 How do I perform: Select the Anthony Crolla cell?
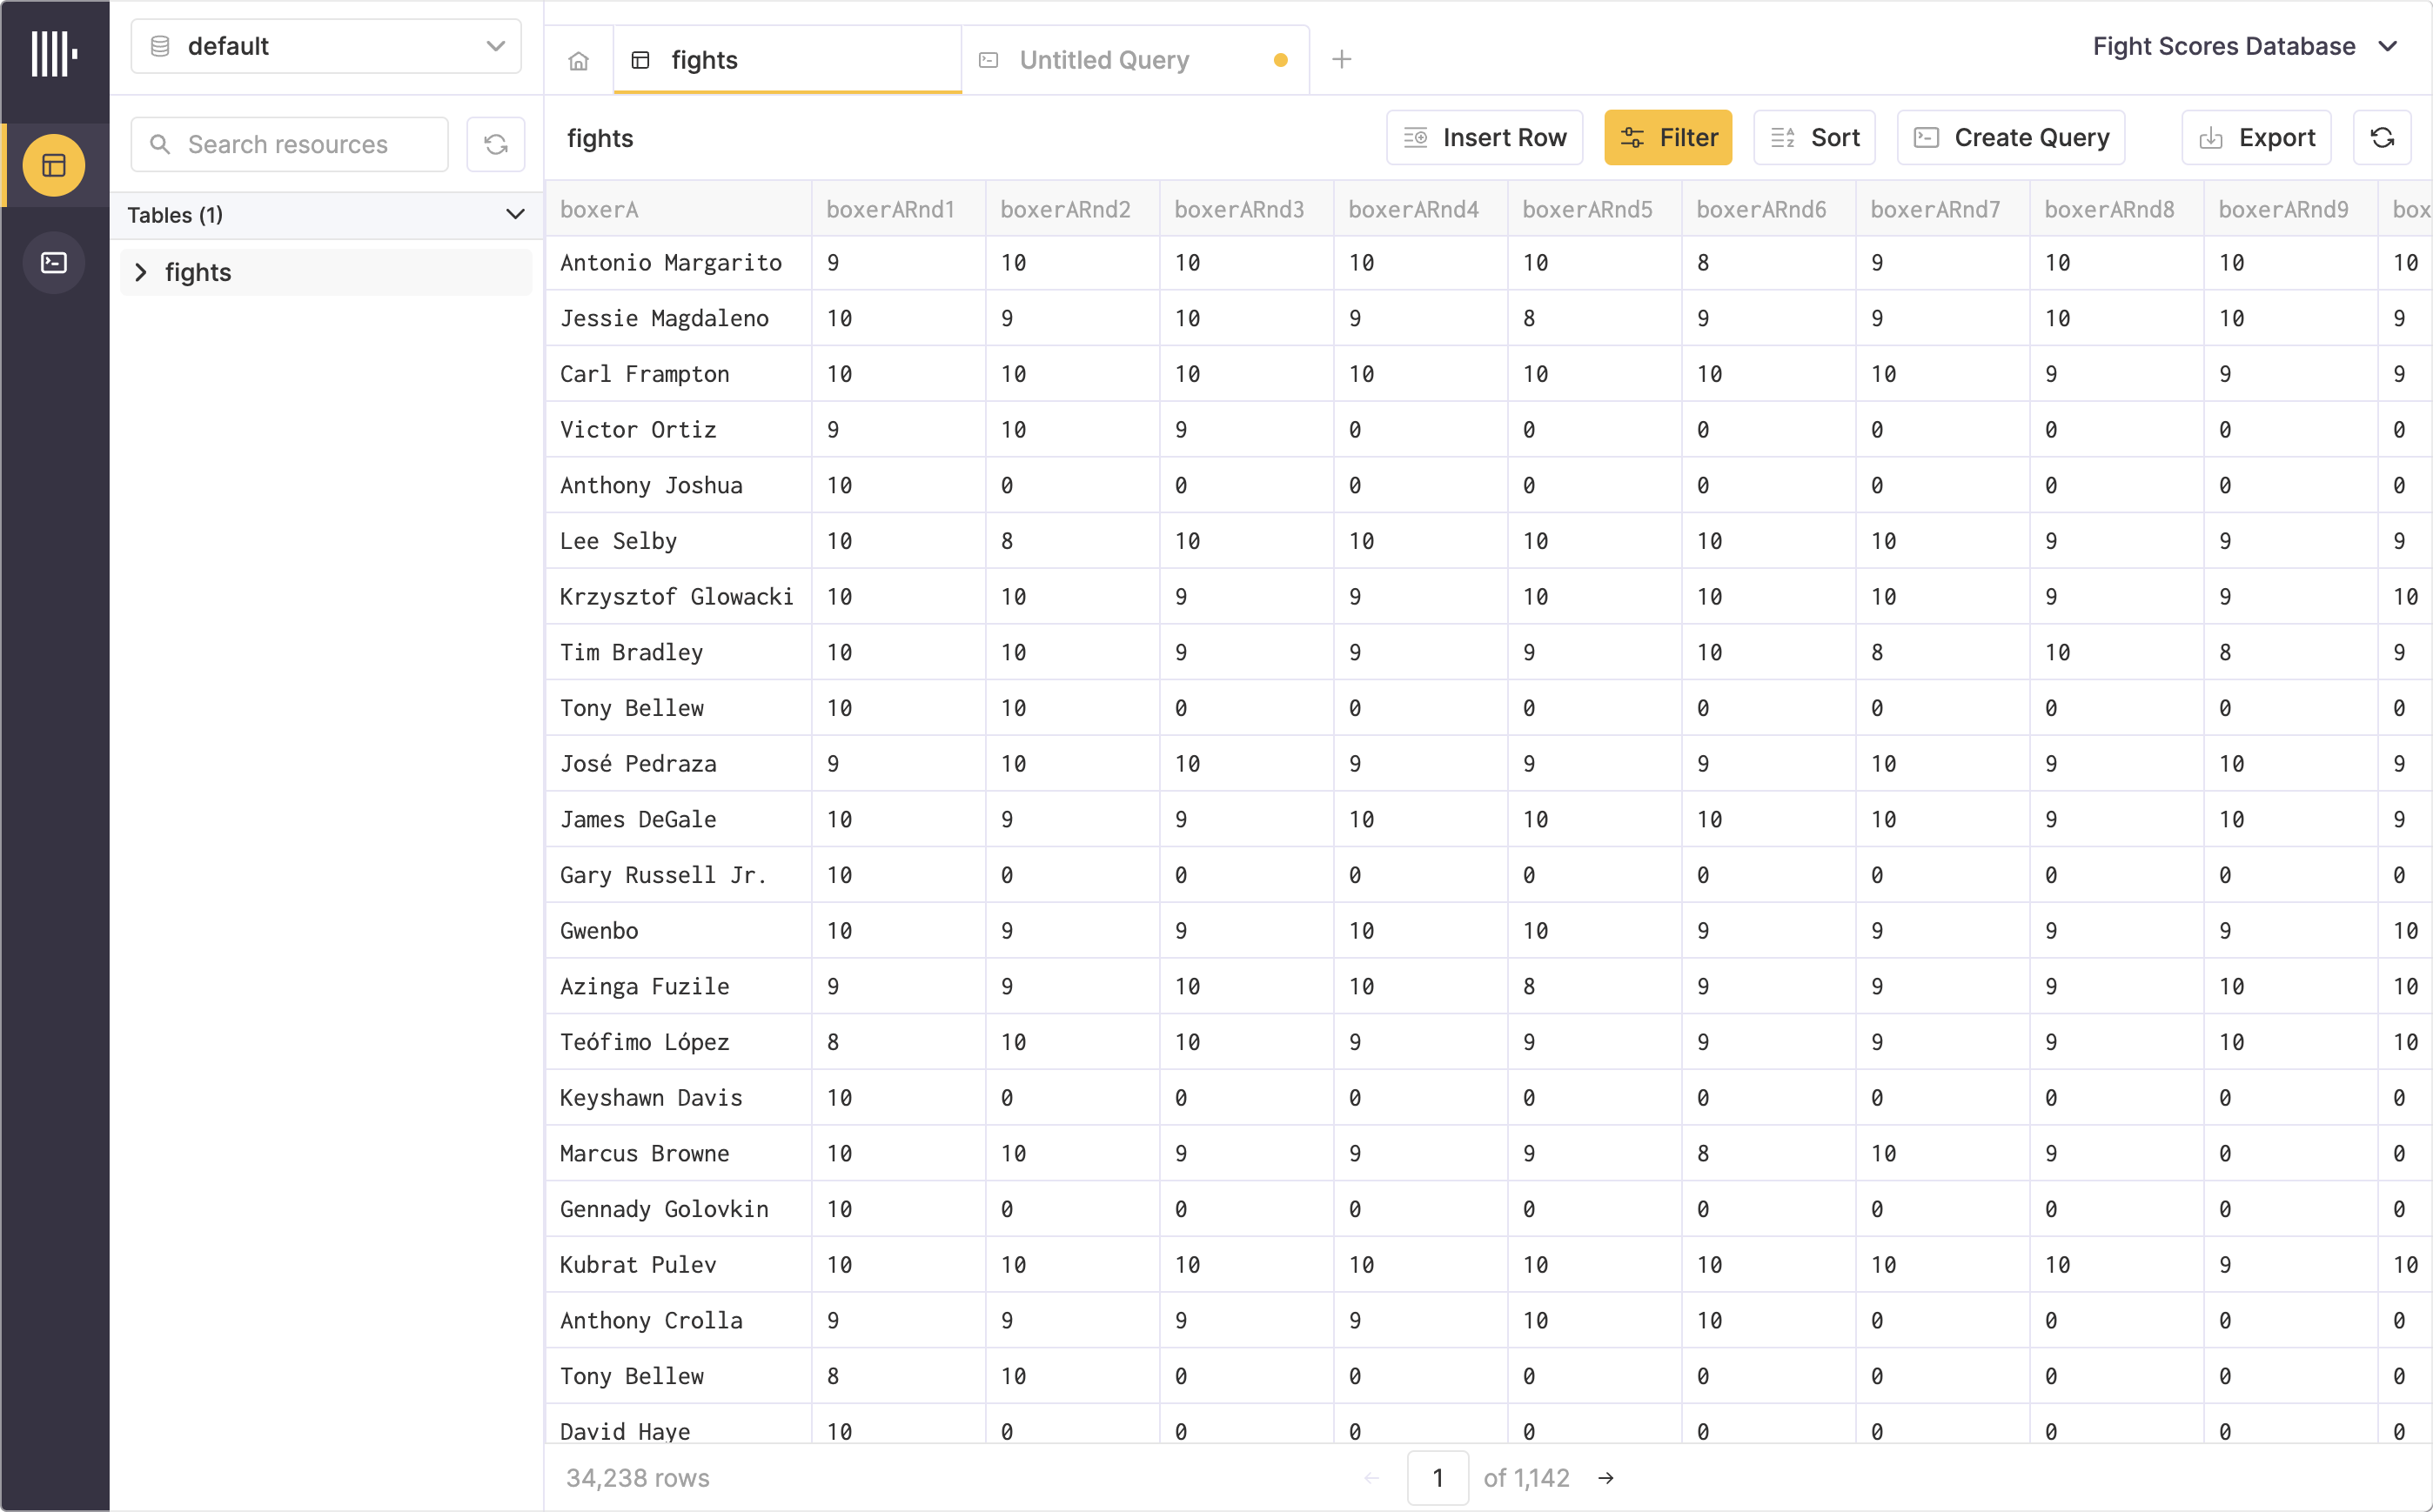(678, 1320)
